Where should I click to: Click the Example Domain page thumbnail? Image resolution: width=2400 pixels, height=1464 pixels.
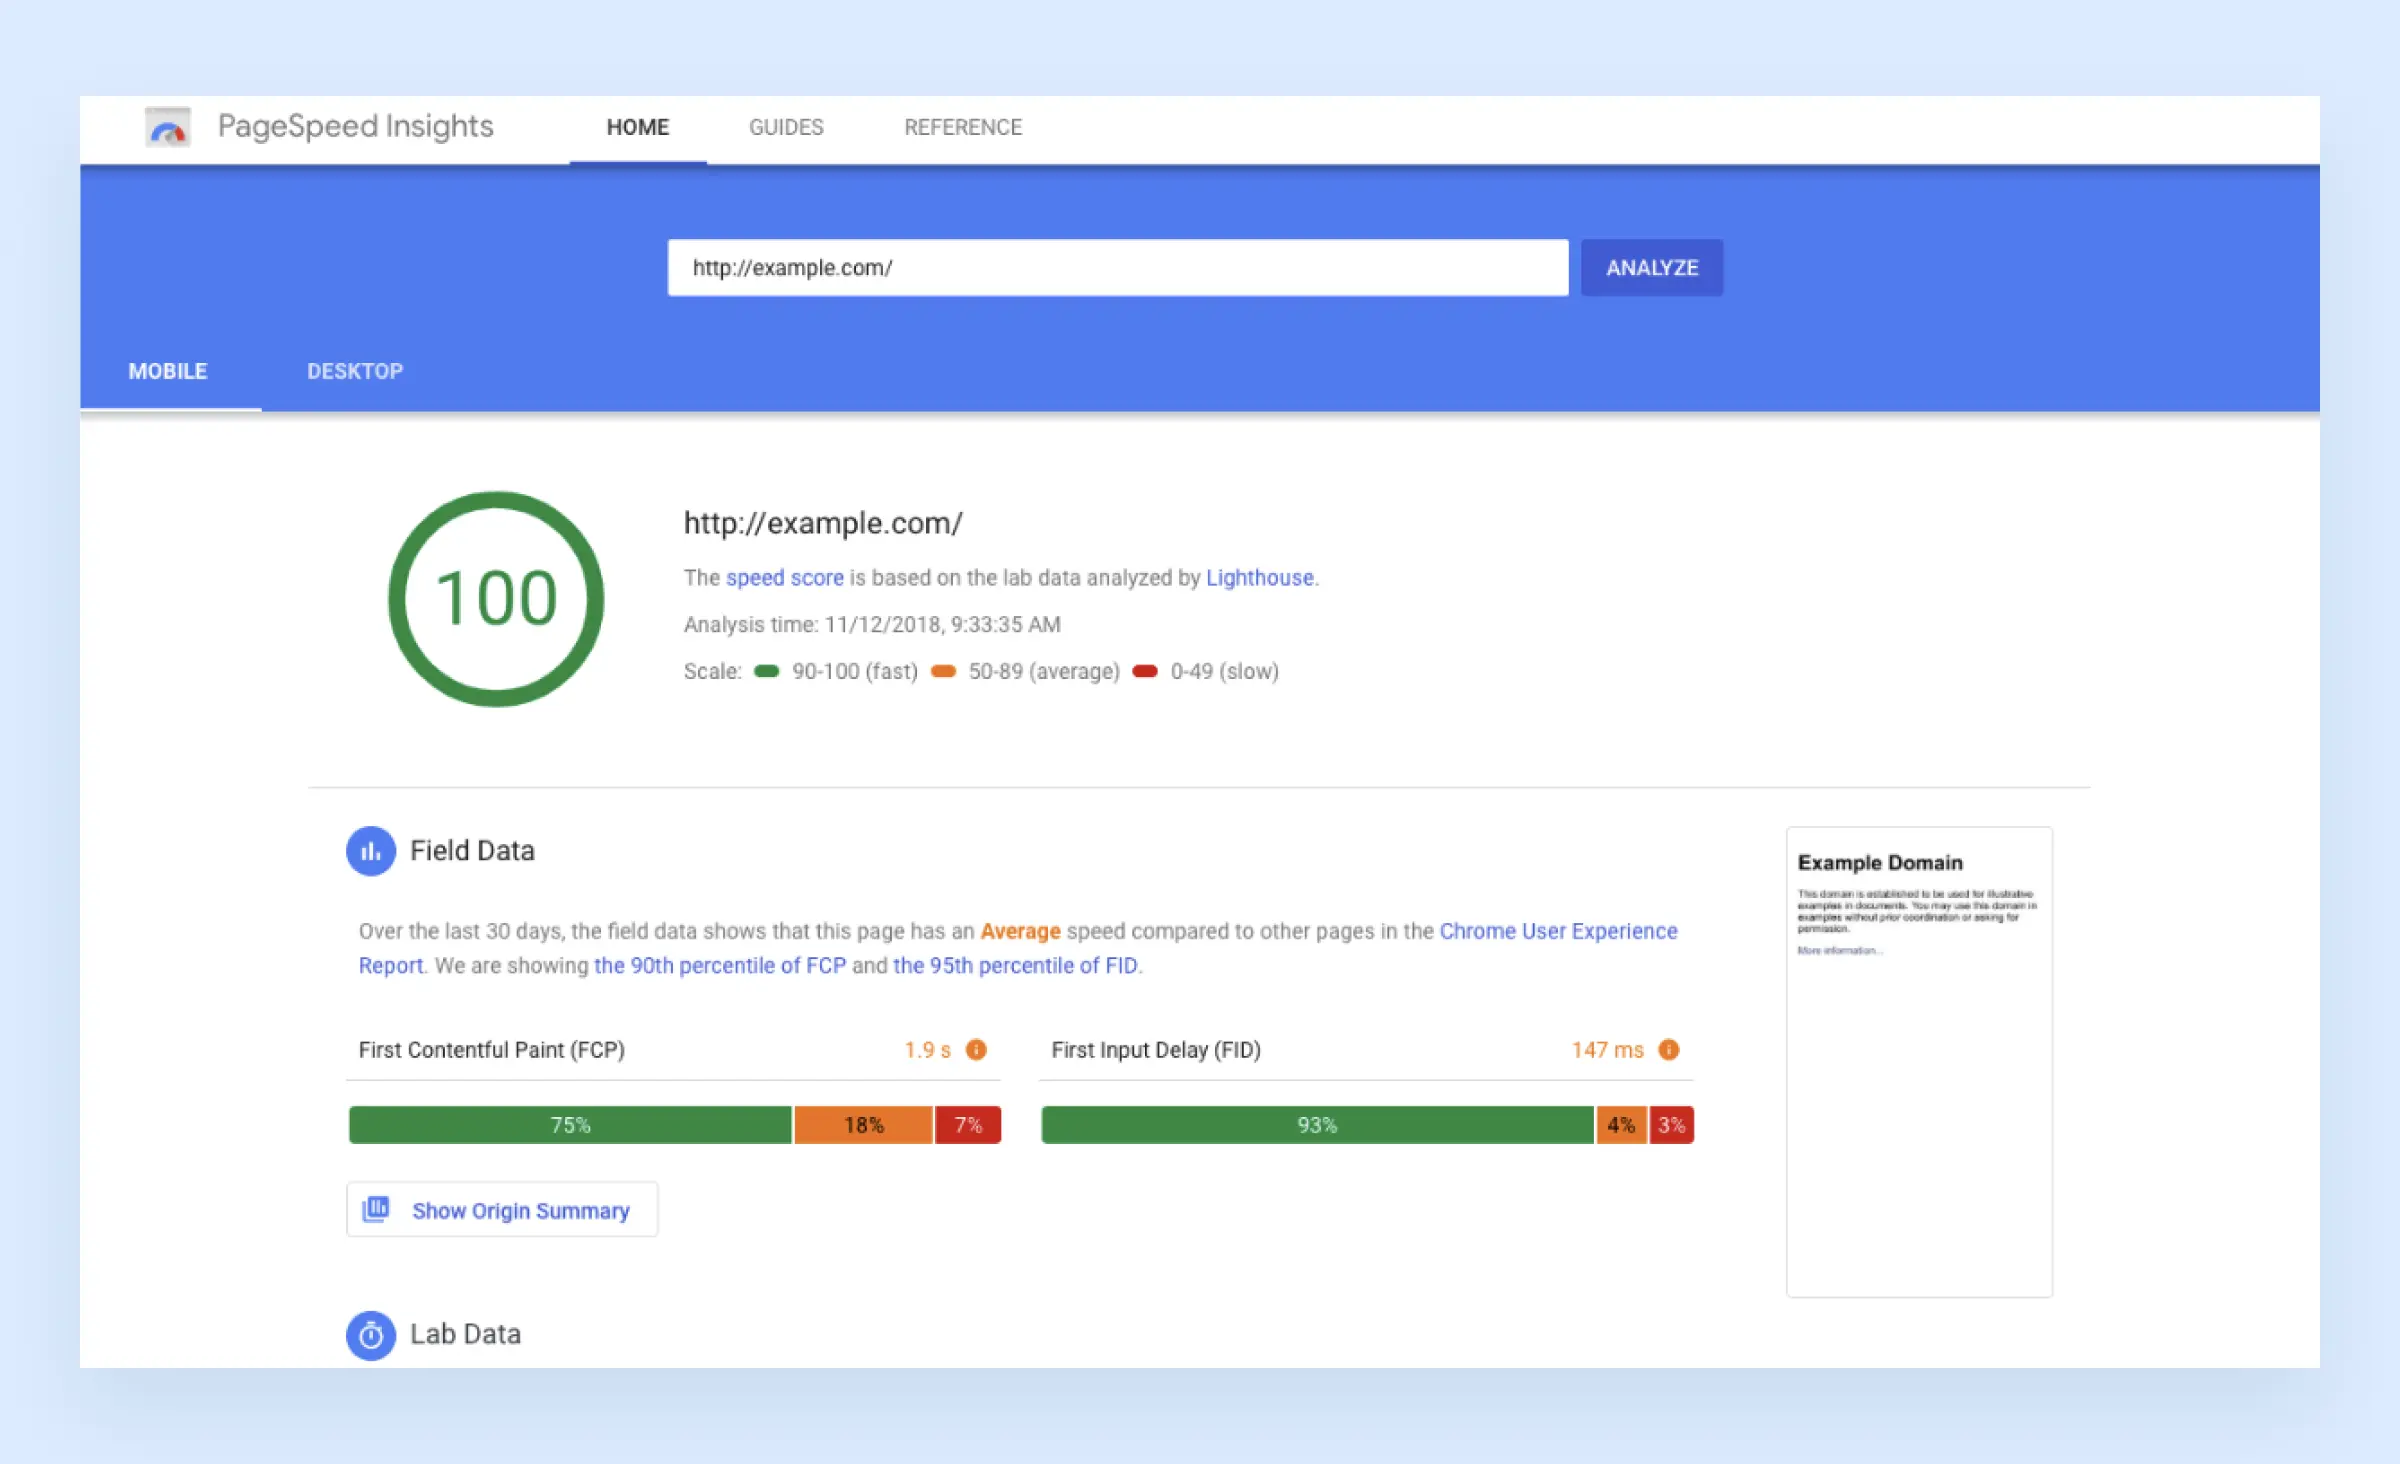[1919, 1062]
